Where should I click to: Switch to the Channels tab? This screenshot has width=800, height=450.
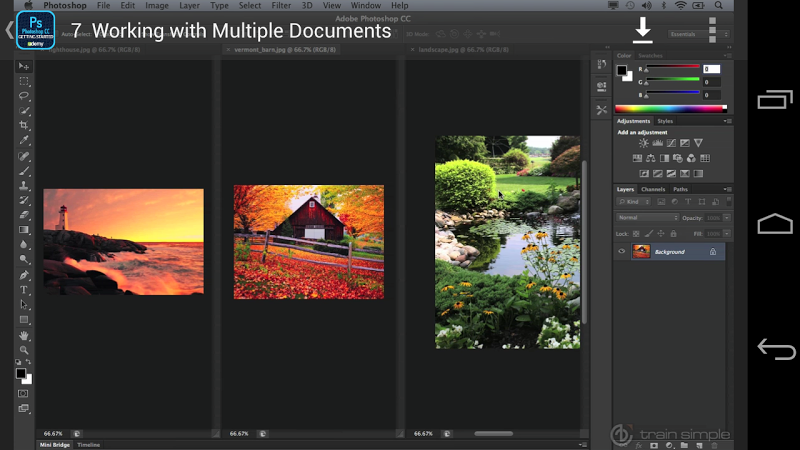point(653,189)
